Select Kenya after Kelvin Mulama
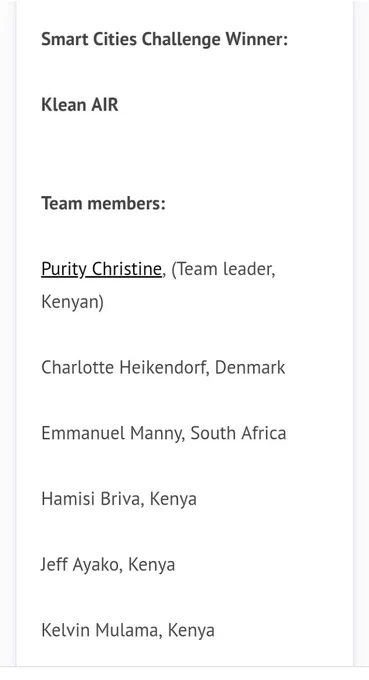This screenshot has height=680, width=369. 191,631
